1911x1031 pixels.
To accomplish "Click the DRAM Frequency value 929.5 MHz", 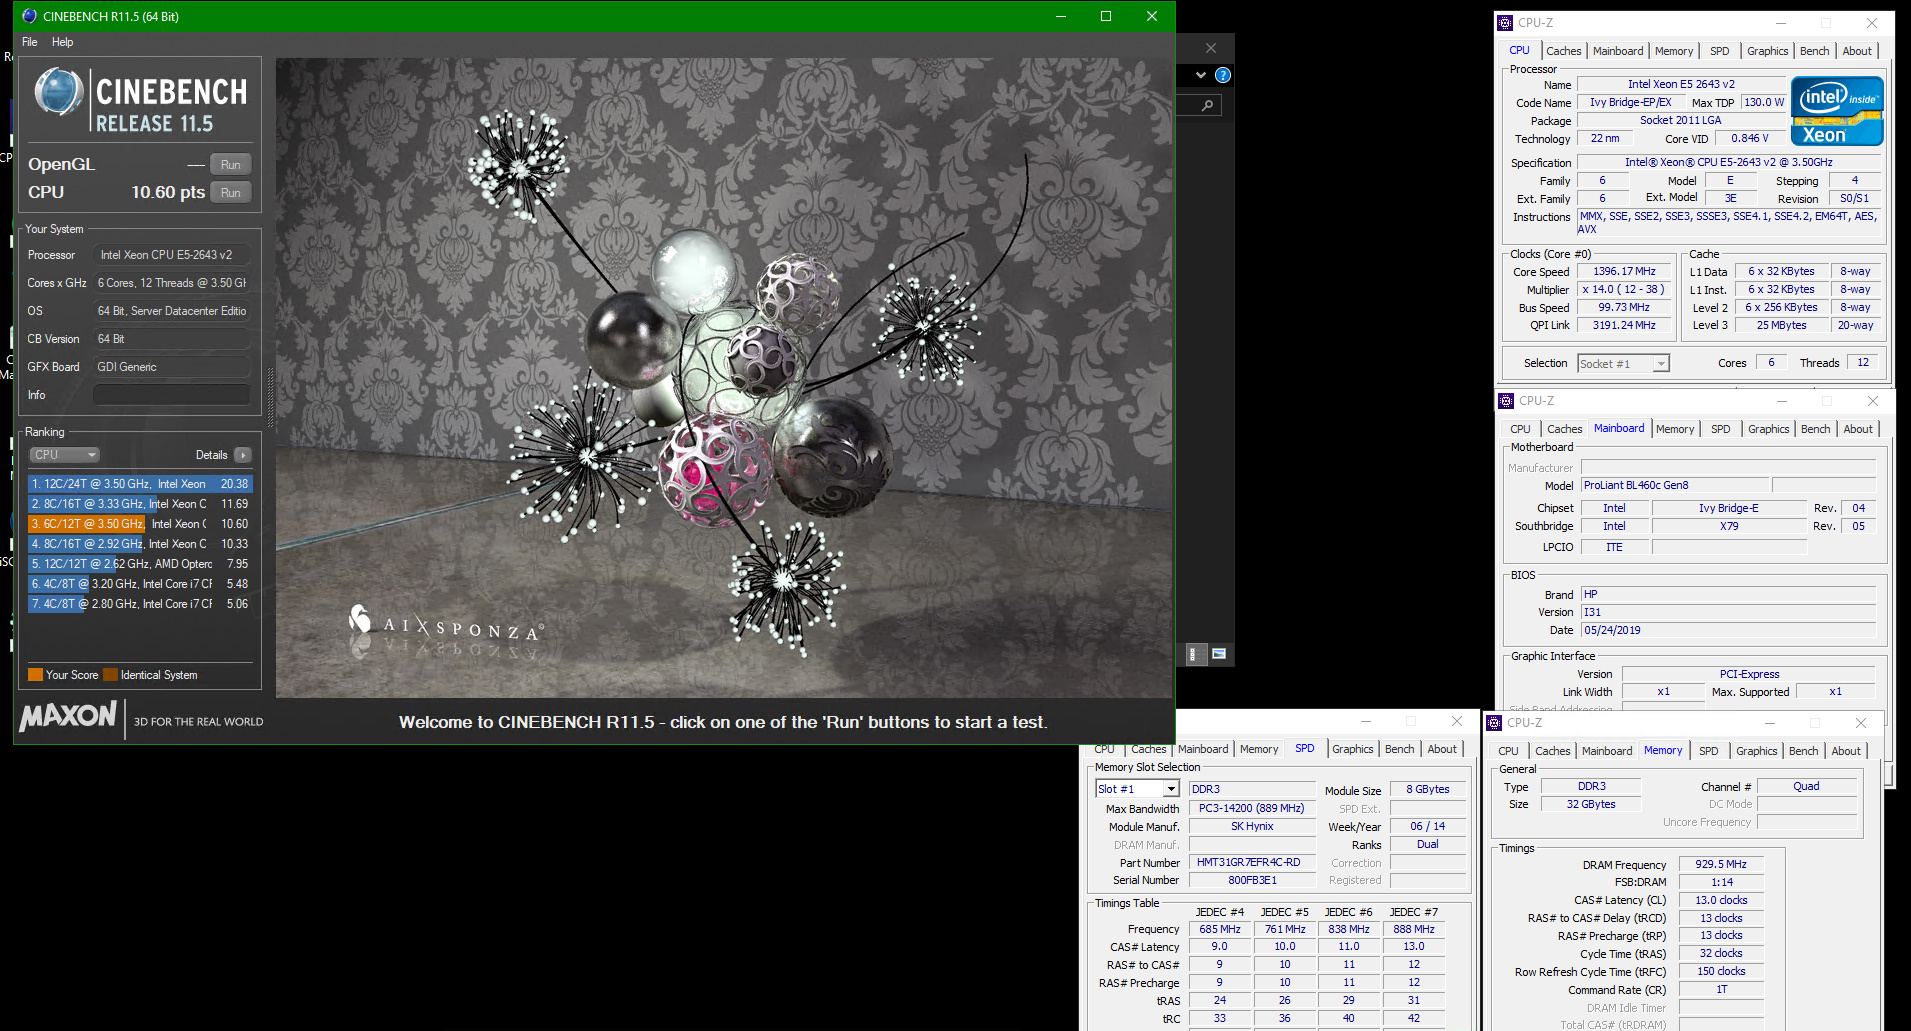I will pos(1721,865).
